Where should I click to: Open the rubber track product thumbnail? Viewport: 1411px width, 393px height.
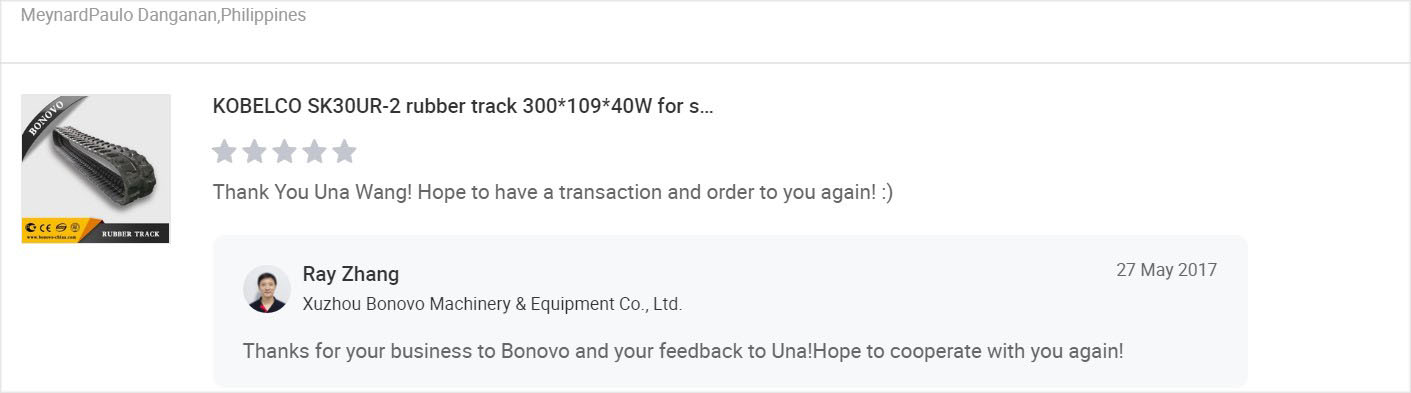96,169
